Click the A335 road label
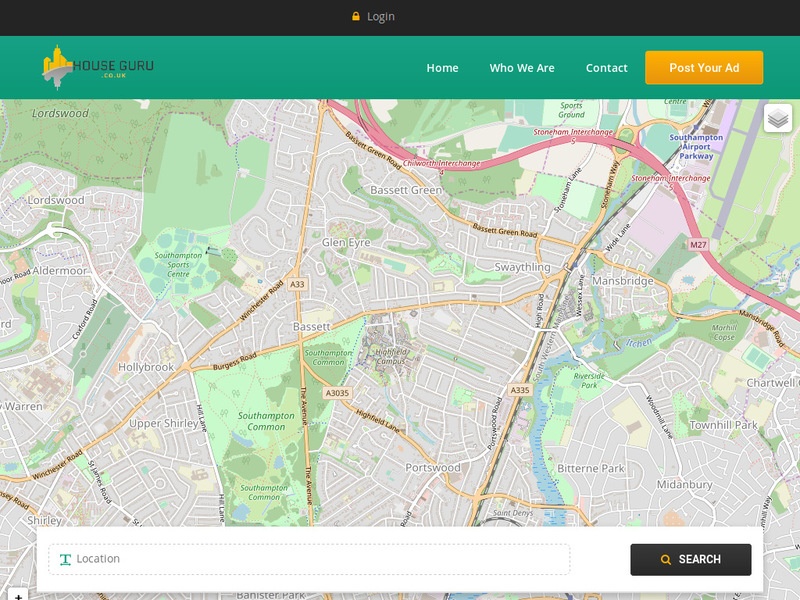 (x=520, y=390)
